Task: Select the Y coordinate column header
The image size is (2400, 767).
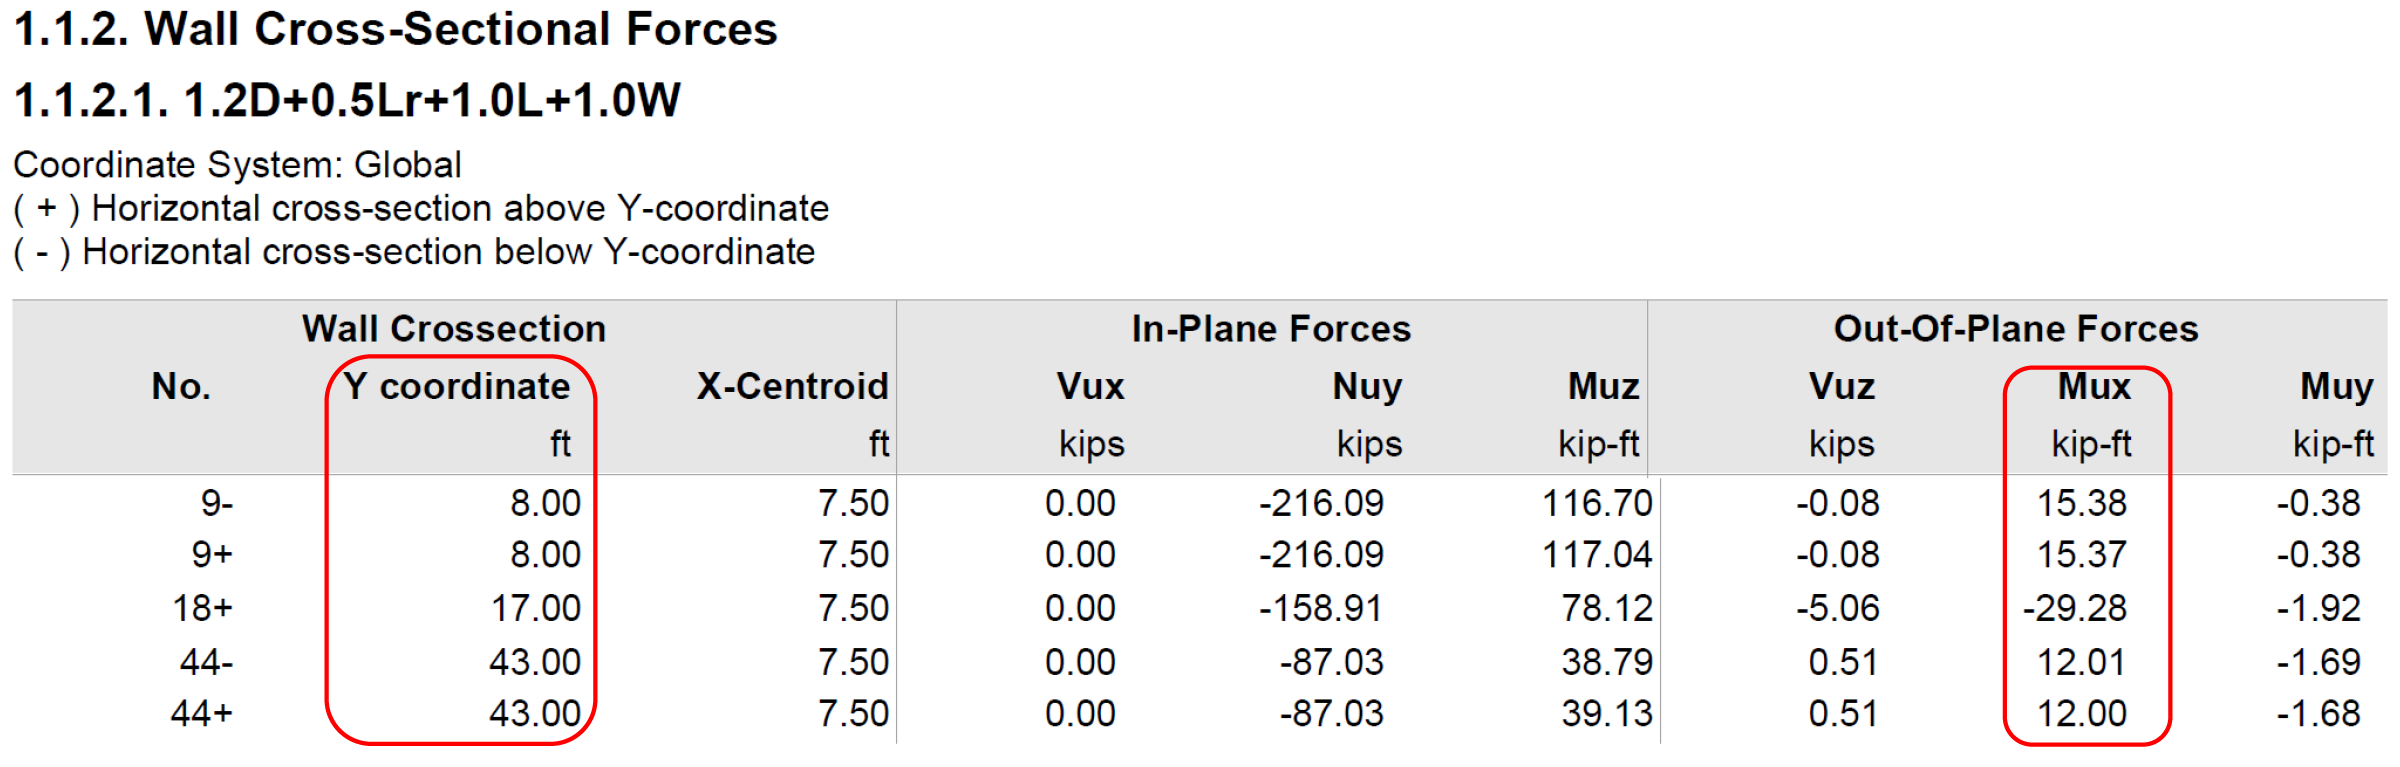Action: [456, 387]
